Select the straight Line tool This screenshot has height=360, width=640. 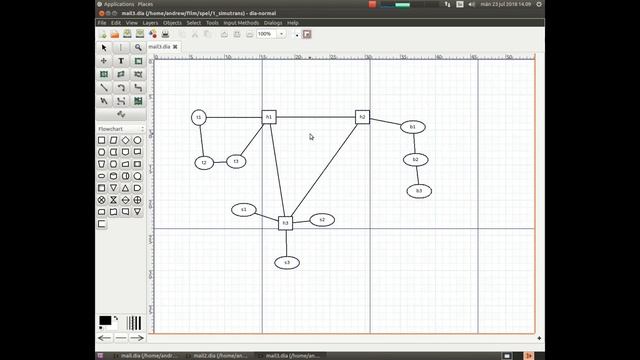click(104, 88)
